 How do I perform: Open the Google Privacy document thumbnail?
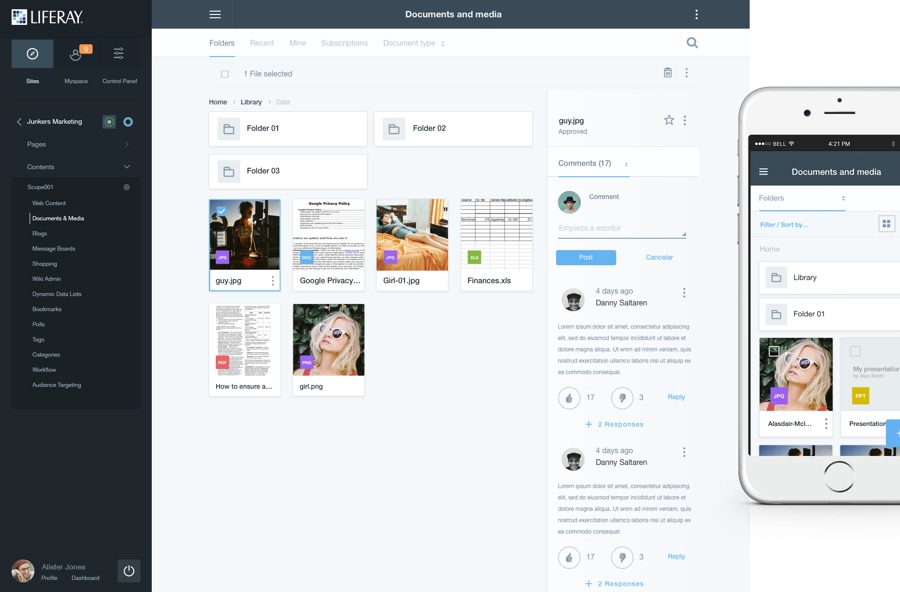pyautogui.click(x=328, y=235)
